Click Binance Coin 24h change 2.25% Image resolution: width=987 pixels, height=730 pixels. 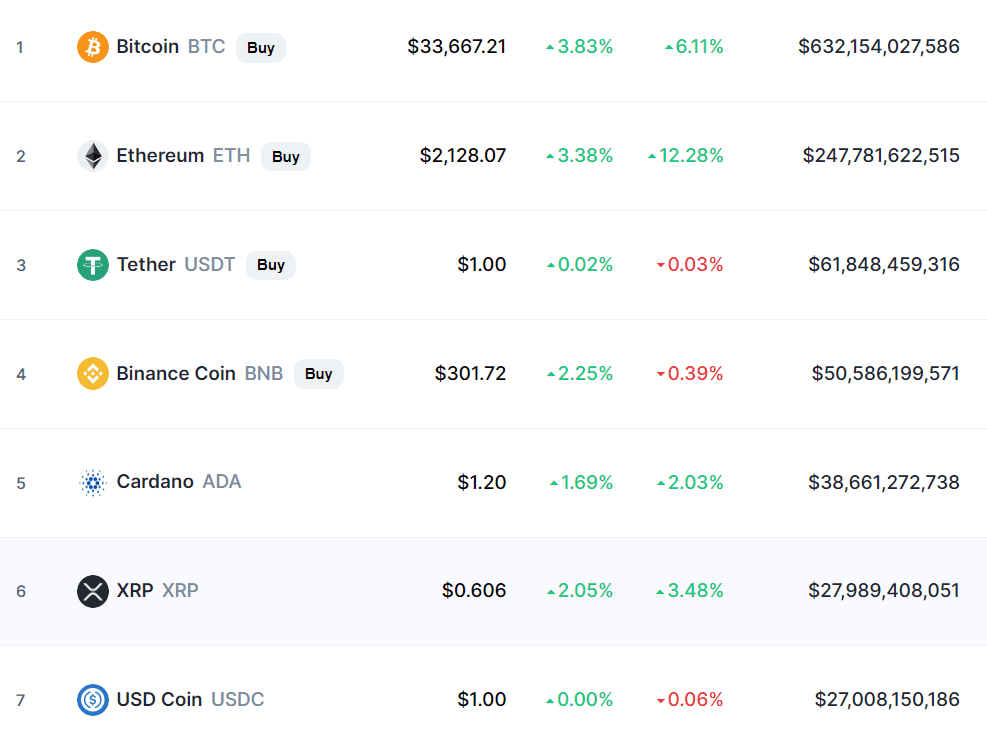pos(580,374)
